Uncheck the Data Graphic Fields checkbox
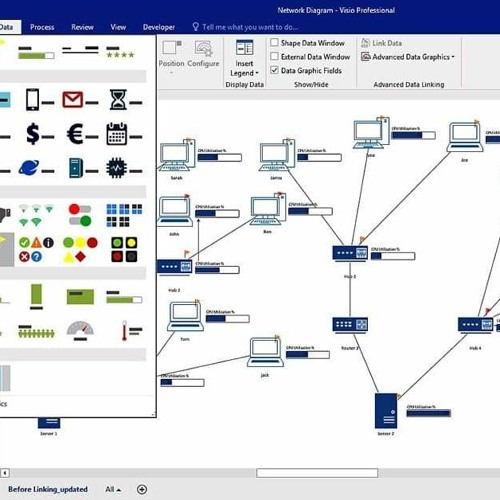Viewport: 500px width, 500px height. tap(274, 70)
